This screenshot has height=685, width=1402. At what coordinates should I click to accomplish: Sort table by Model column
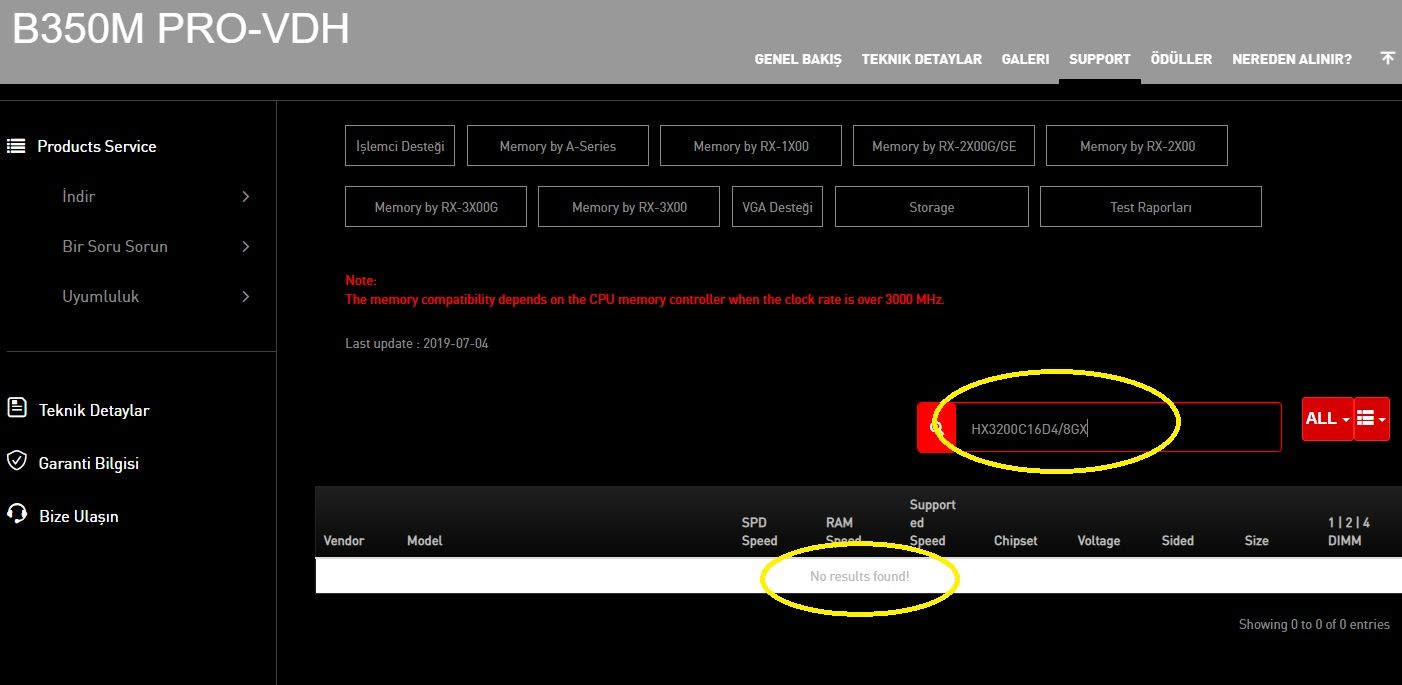pyautogui.click(x=425, y=541)
